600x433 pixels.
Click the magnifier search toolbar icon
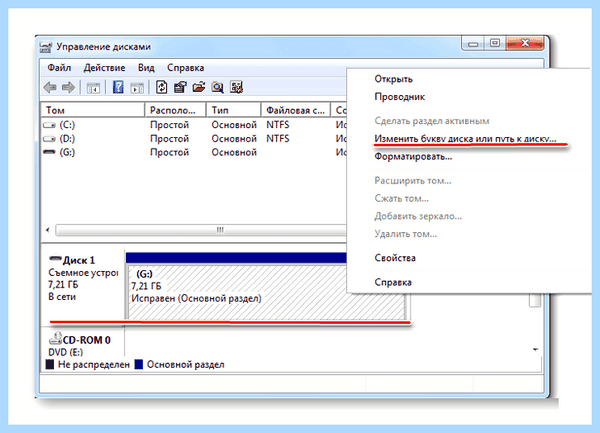pos(217,88)
